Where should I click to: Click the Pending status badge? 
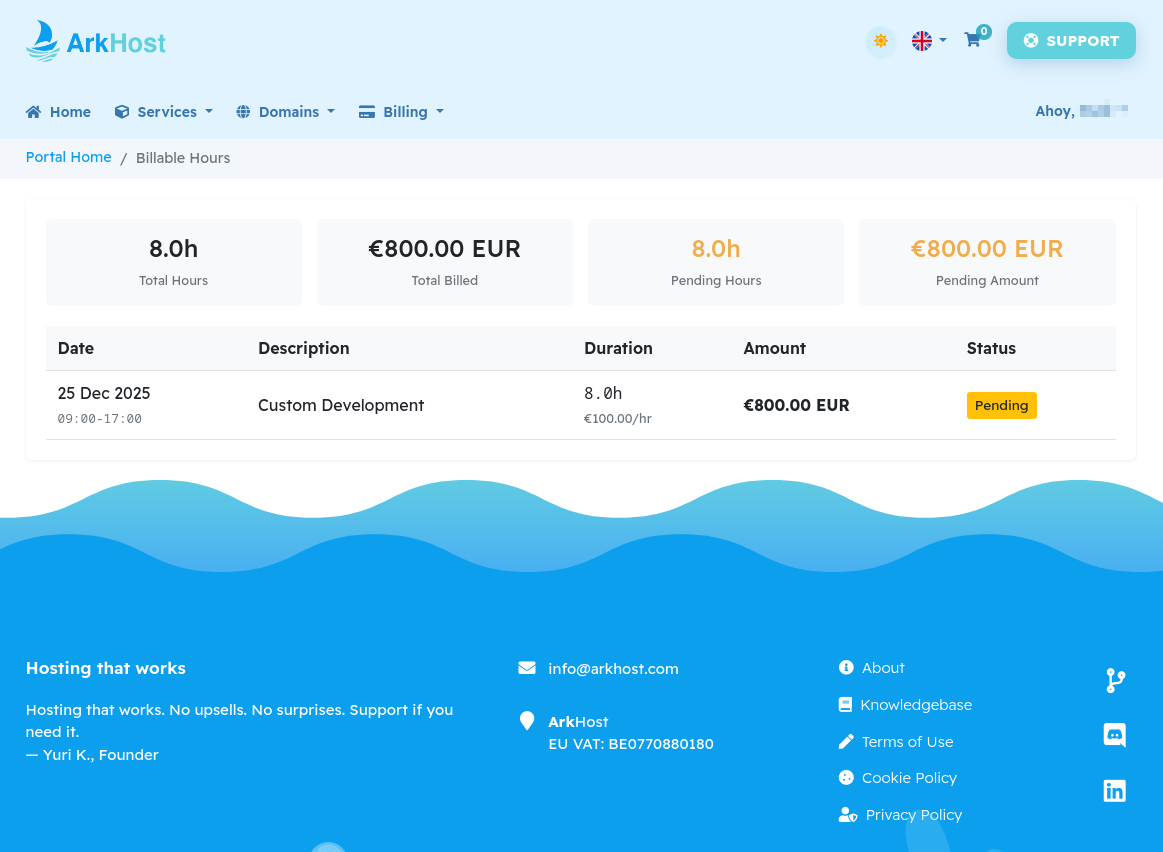click(x=1001, y=405)
